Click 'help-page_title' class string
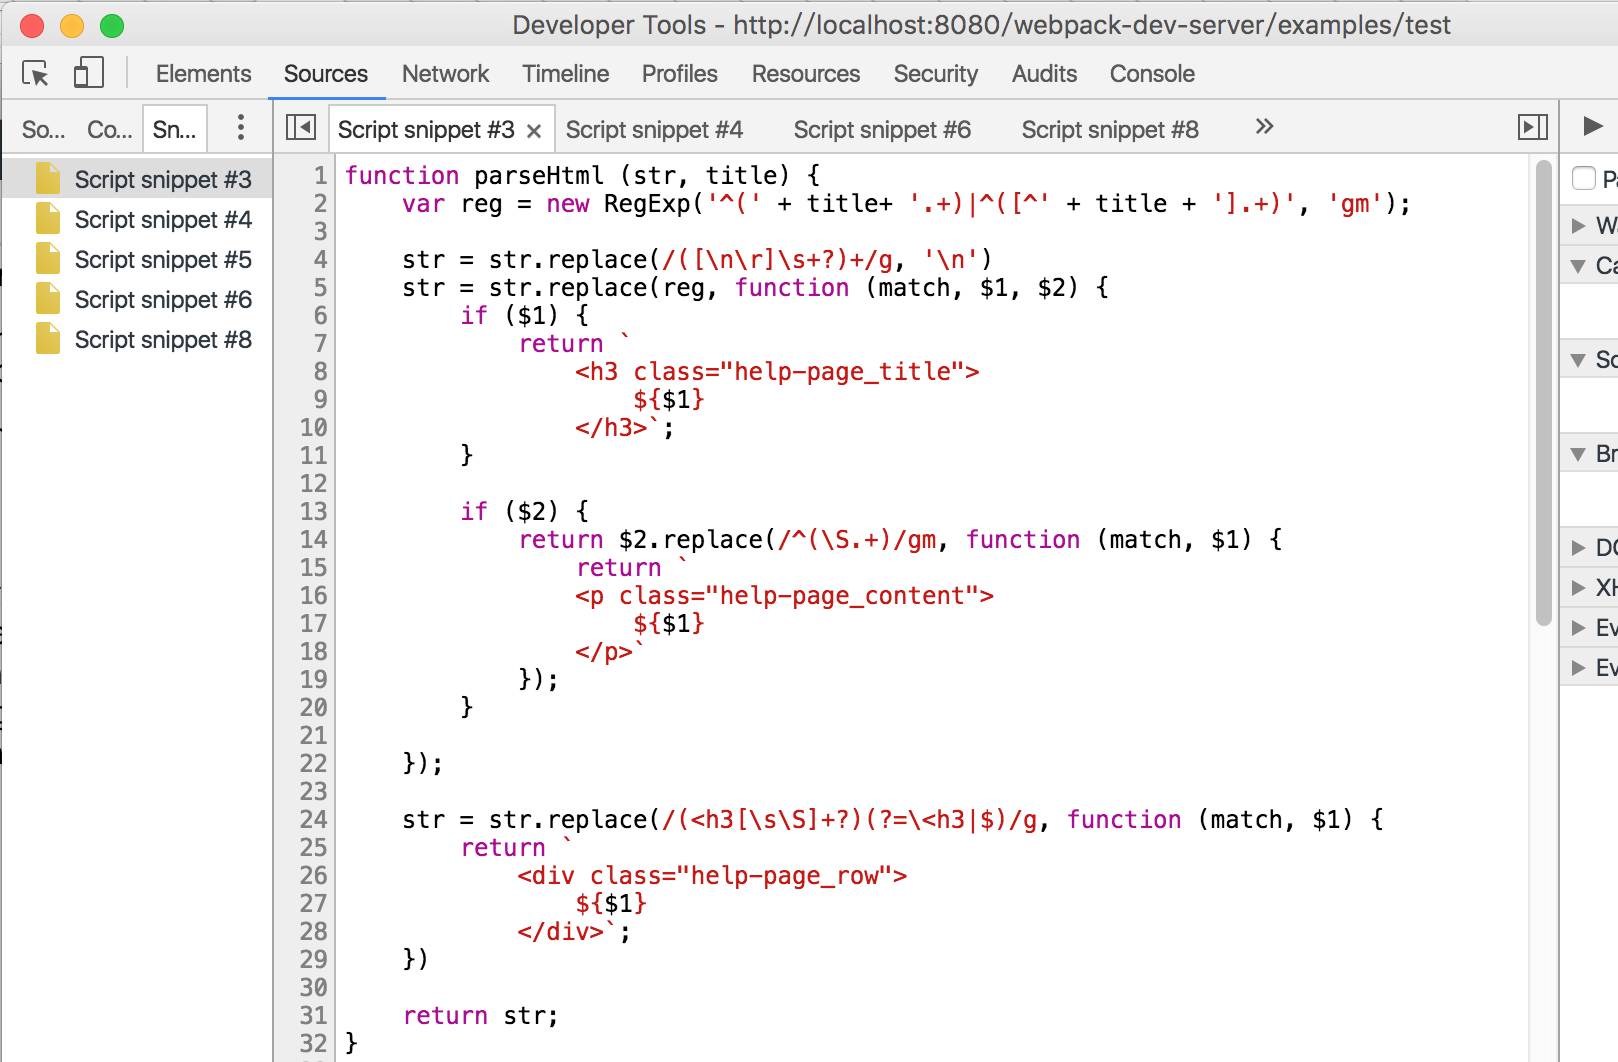The height and width of the screenshot is (1062, 1618). 849,372
